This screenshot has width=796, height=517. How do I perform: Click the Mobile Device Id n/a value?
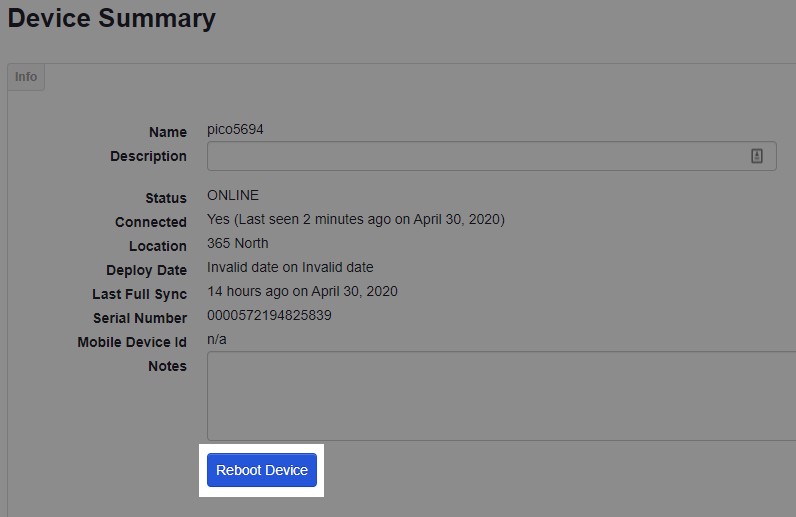(x=217, y=339)
